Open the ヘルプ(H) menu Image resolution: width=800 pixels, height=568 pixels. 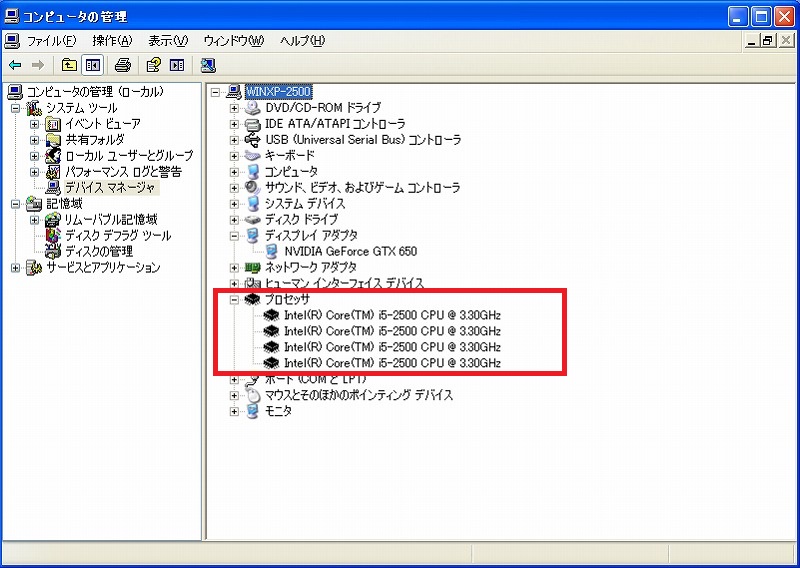click(x=302, y=40)
